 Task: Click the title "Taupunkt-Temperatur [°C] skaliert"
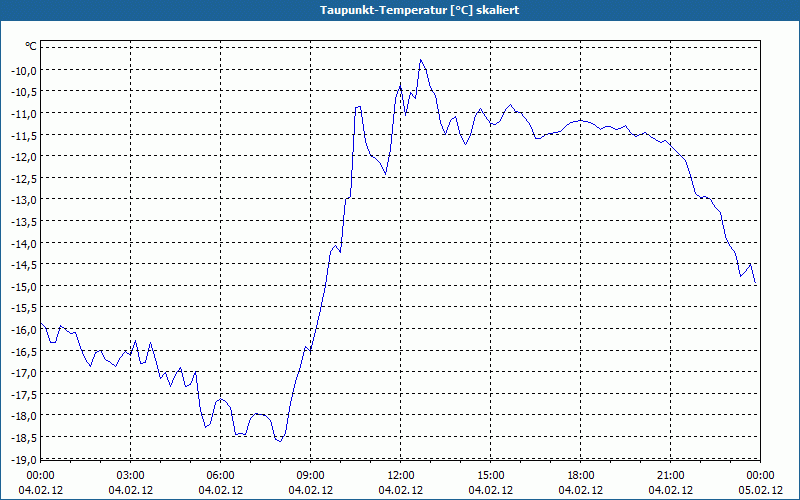[x=419, y=10]
